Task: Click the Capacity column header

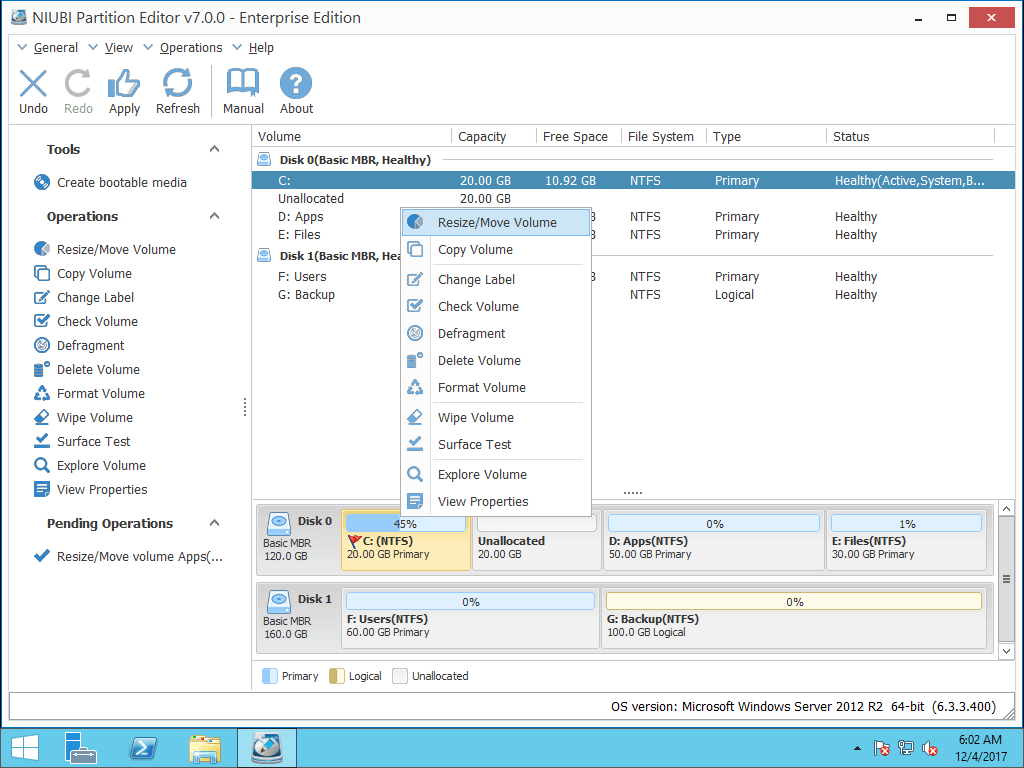Action: click(x=493, y=136)
